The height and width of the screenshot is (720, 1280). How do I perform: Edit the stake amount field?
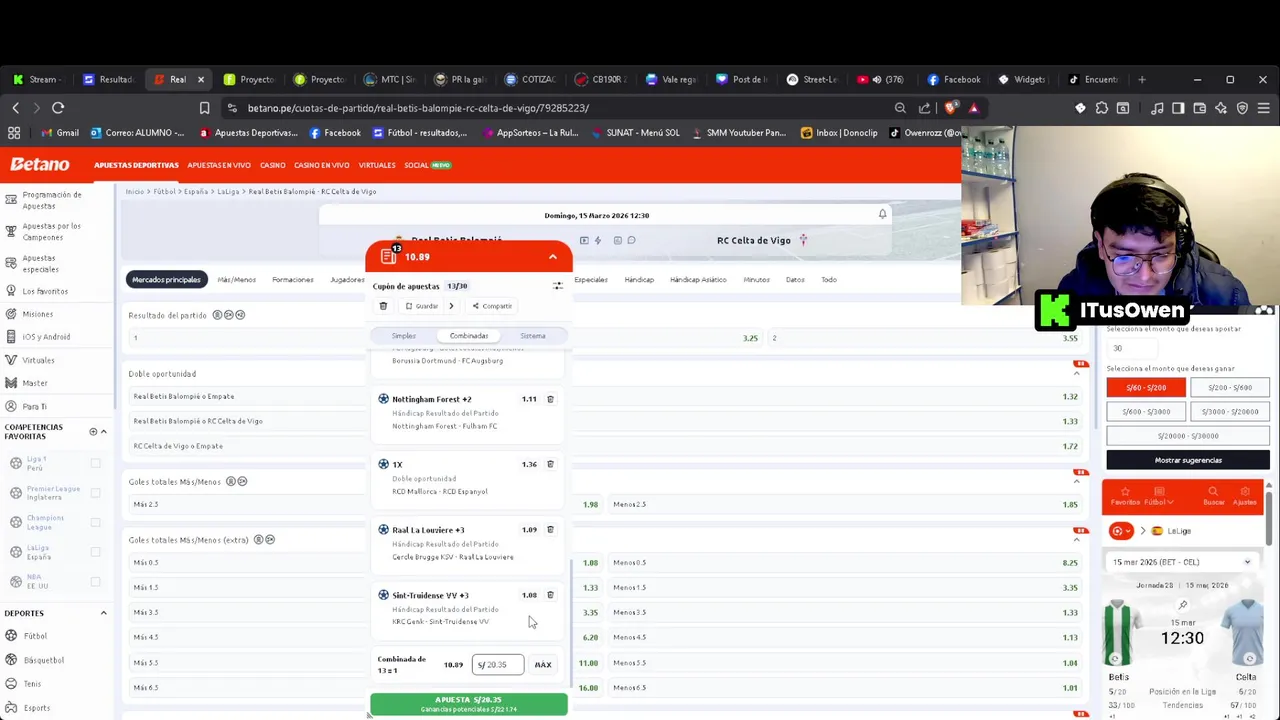(498, 665)
